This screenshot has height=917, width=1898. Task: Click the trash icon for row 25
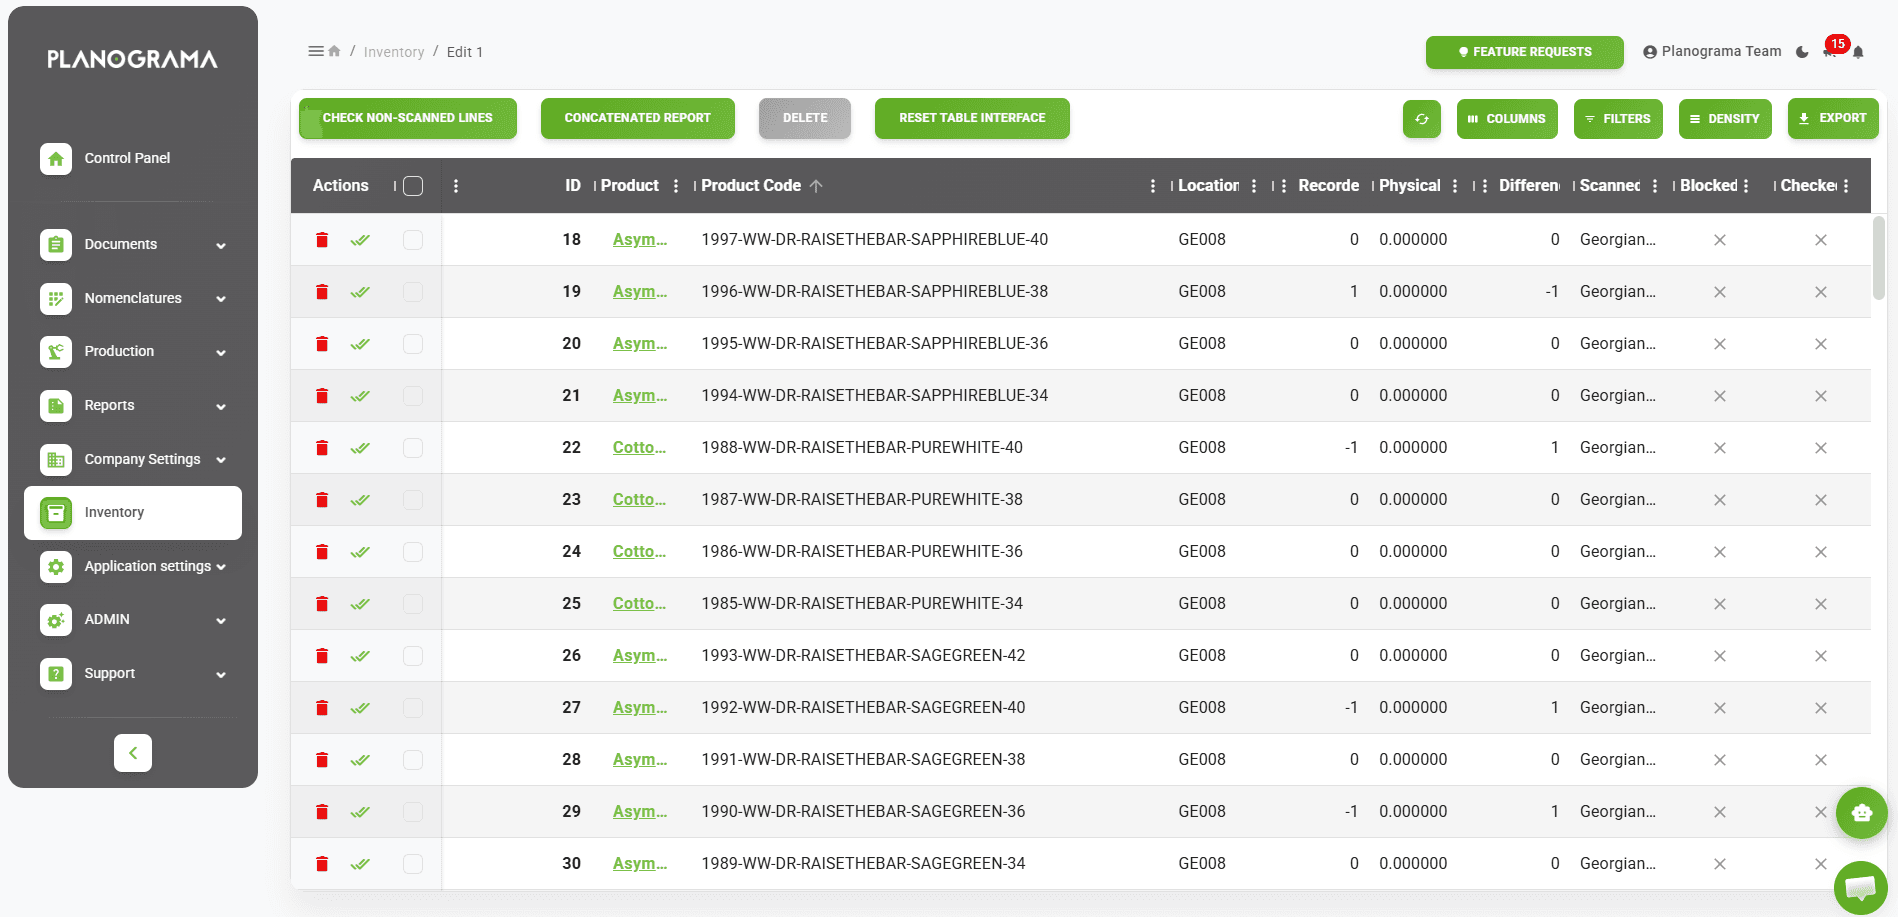(x=322, y=604)
